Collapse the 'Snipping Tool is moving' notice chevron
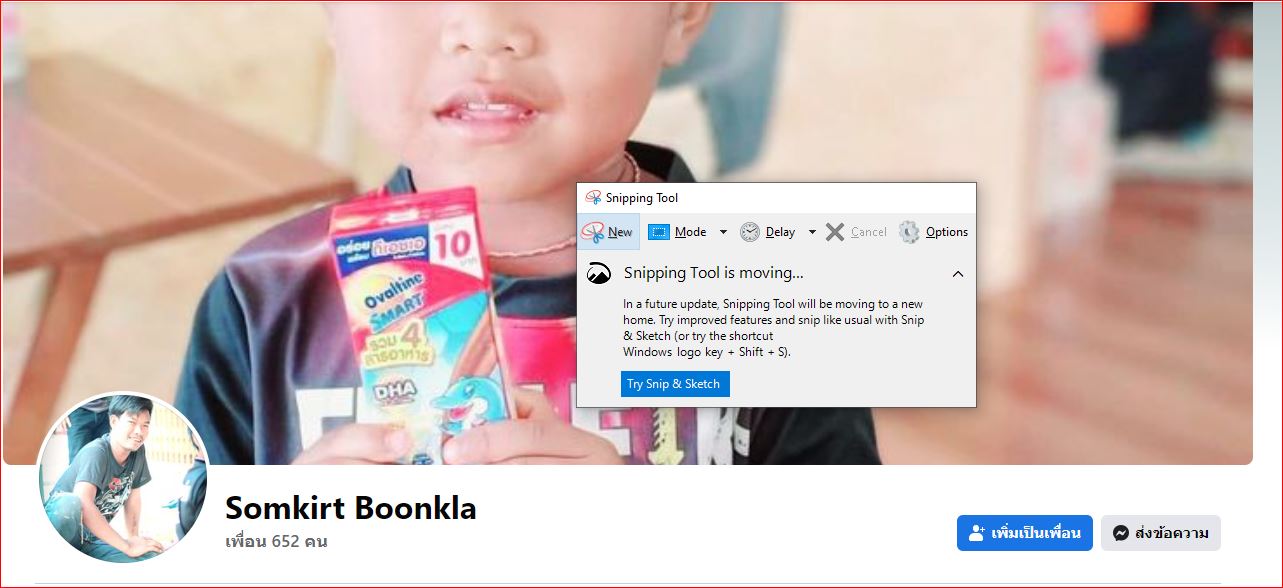Screen dimensions: 1283x588 (958, 273)
